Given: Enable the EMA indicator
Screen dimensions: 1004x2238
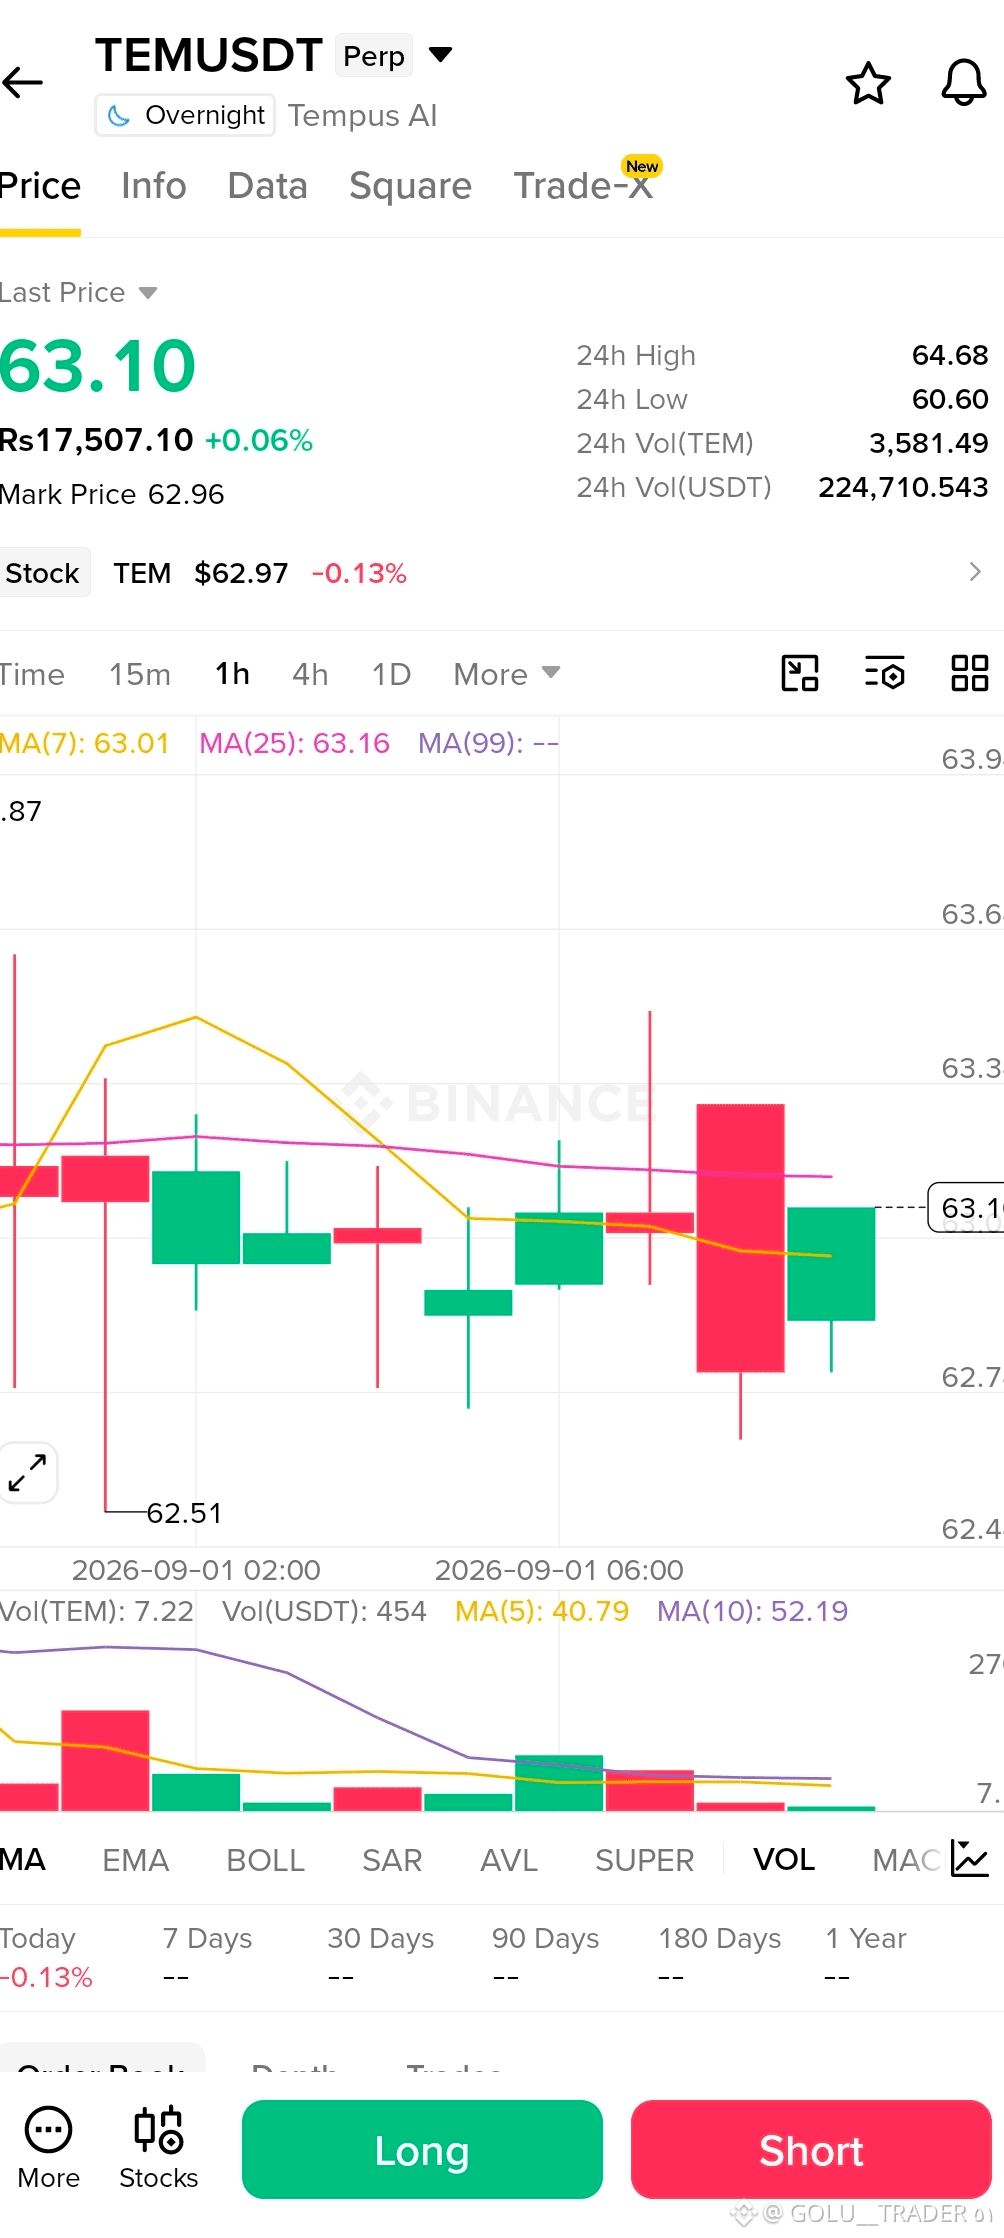Looking at the screenshot, I should 136,1860.
